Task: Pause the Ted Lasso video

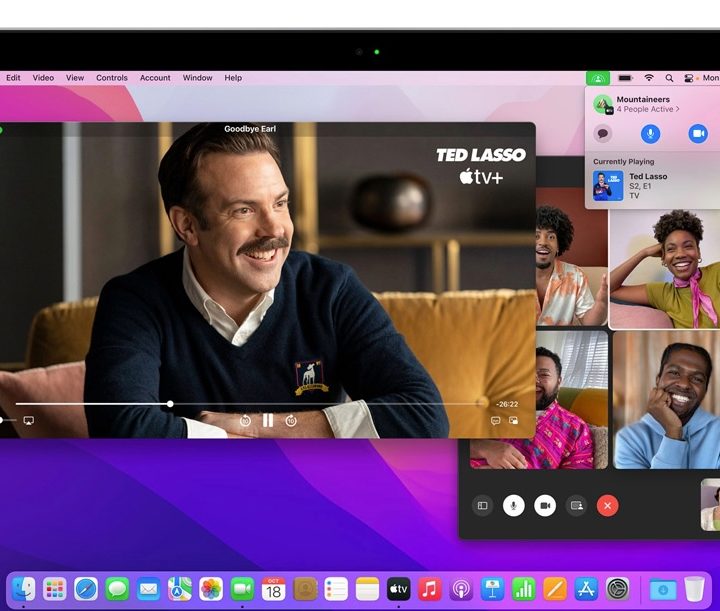Action: [268, 420]
